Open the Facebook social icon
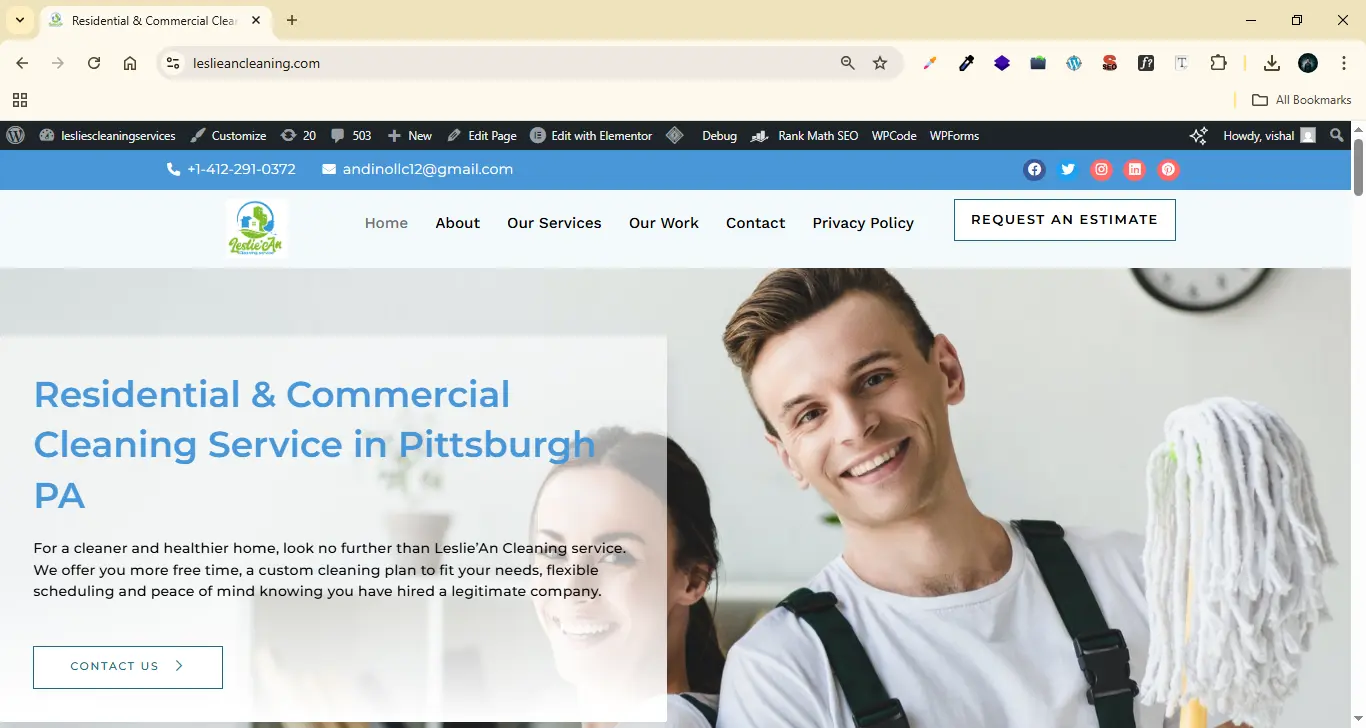 click(x=1034, y=169)
